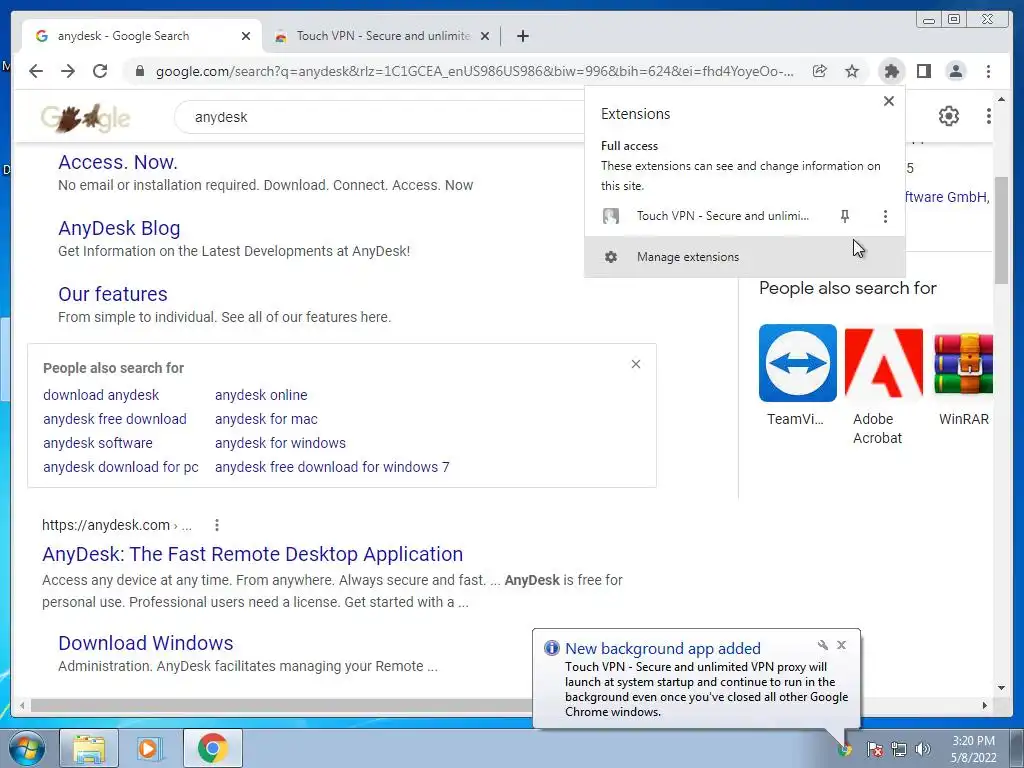This screenshot has width=1024, height=768.
Task: Open the Windows Start menu
Action: click(x=27, y=748)
